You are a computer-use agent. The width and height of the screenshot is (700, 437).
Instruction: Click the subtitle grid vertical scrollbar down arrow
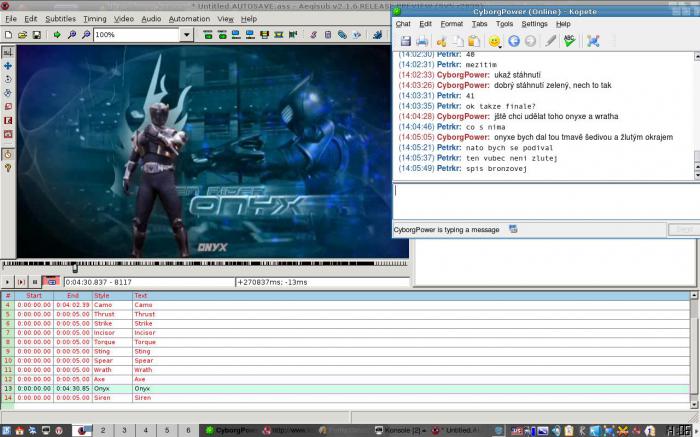click(x=694, y=405)
